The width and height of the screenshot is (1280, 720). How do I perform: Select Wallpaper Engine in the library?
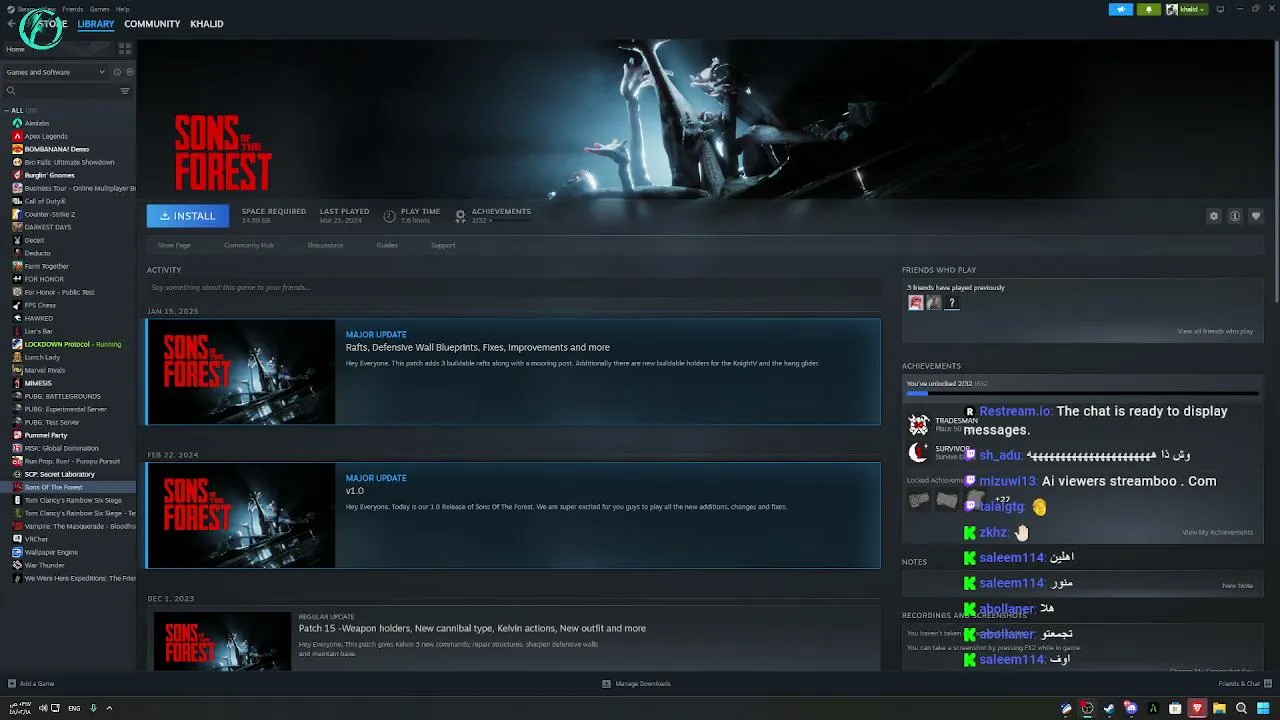tap(51, 552)
